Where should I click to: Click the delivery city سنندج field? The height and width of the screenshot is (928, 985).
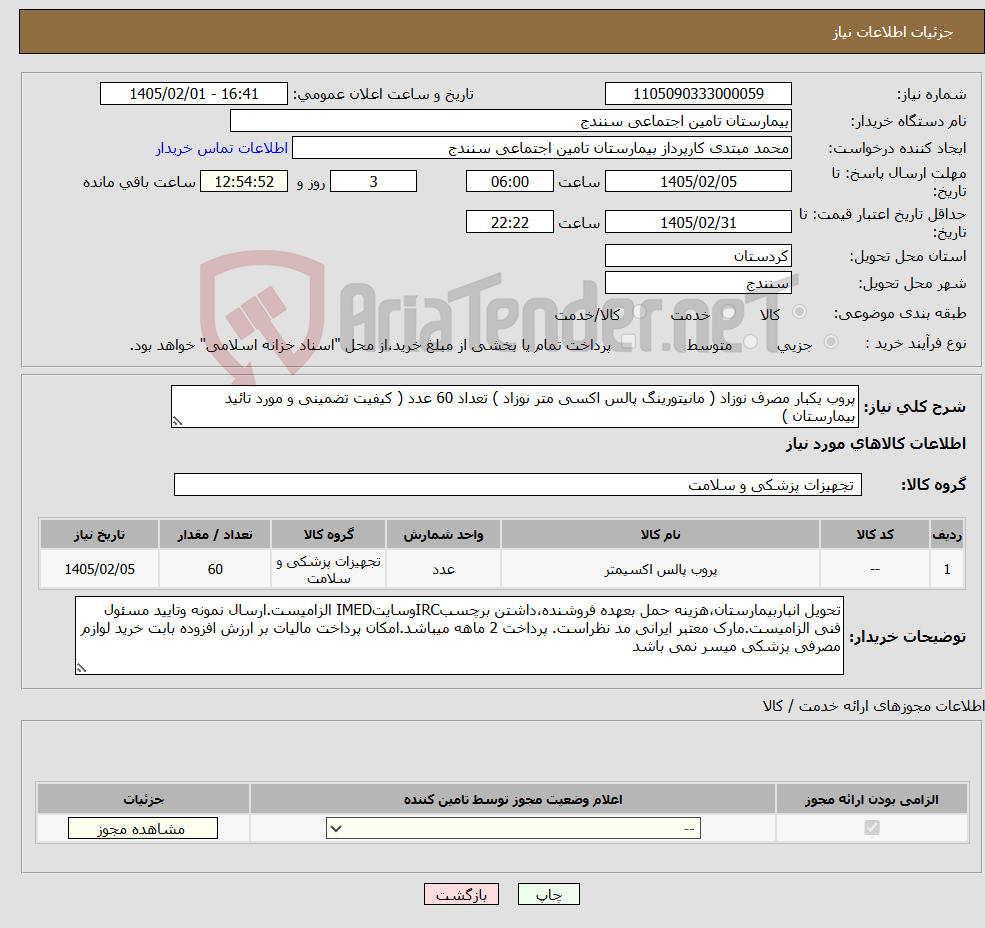click(x=698, y=283)
